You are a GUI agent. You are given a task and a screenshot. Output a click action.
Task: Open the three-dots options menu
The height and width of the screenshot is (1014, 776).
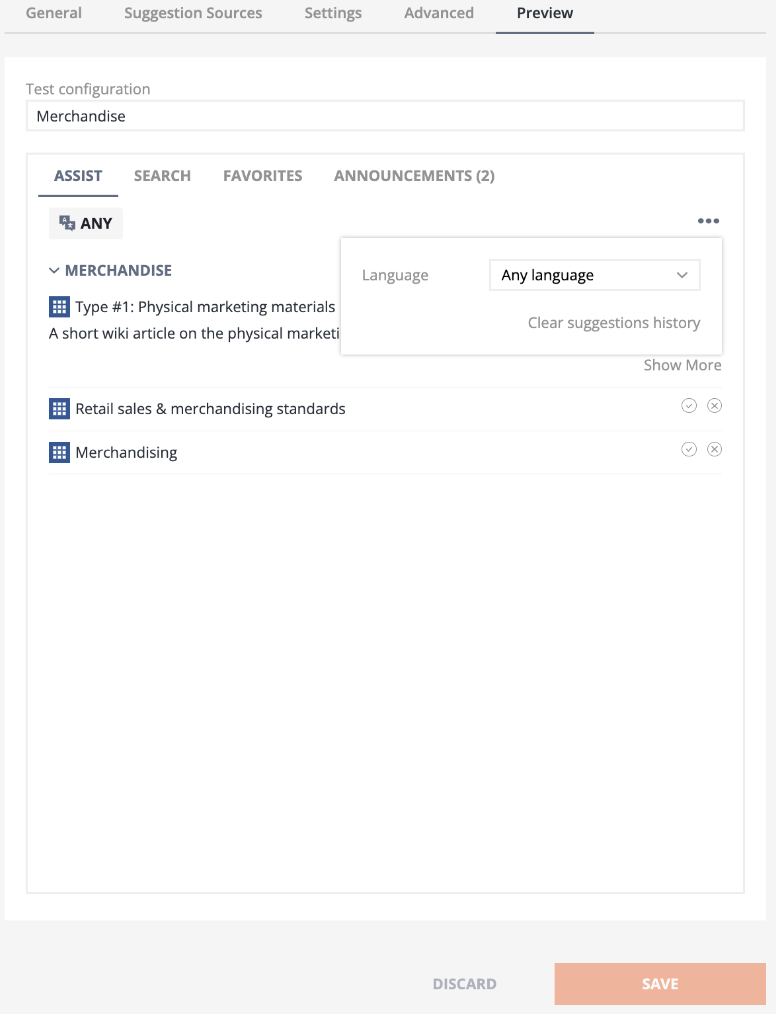(708, 221)
